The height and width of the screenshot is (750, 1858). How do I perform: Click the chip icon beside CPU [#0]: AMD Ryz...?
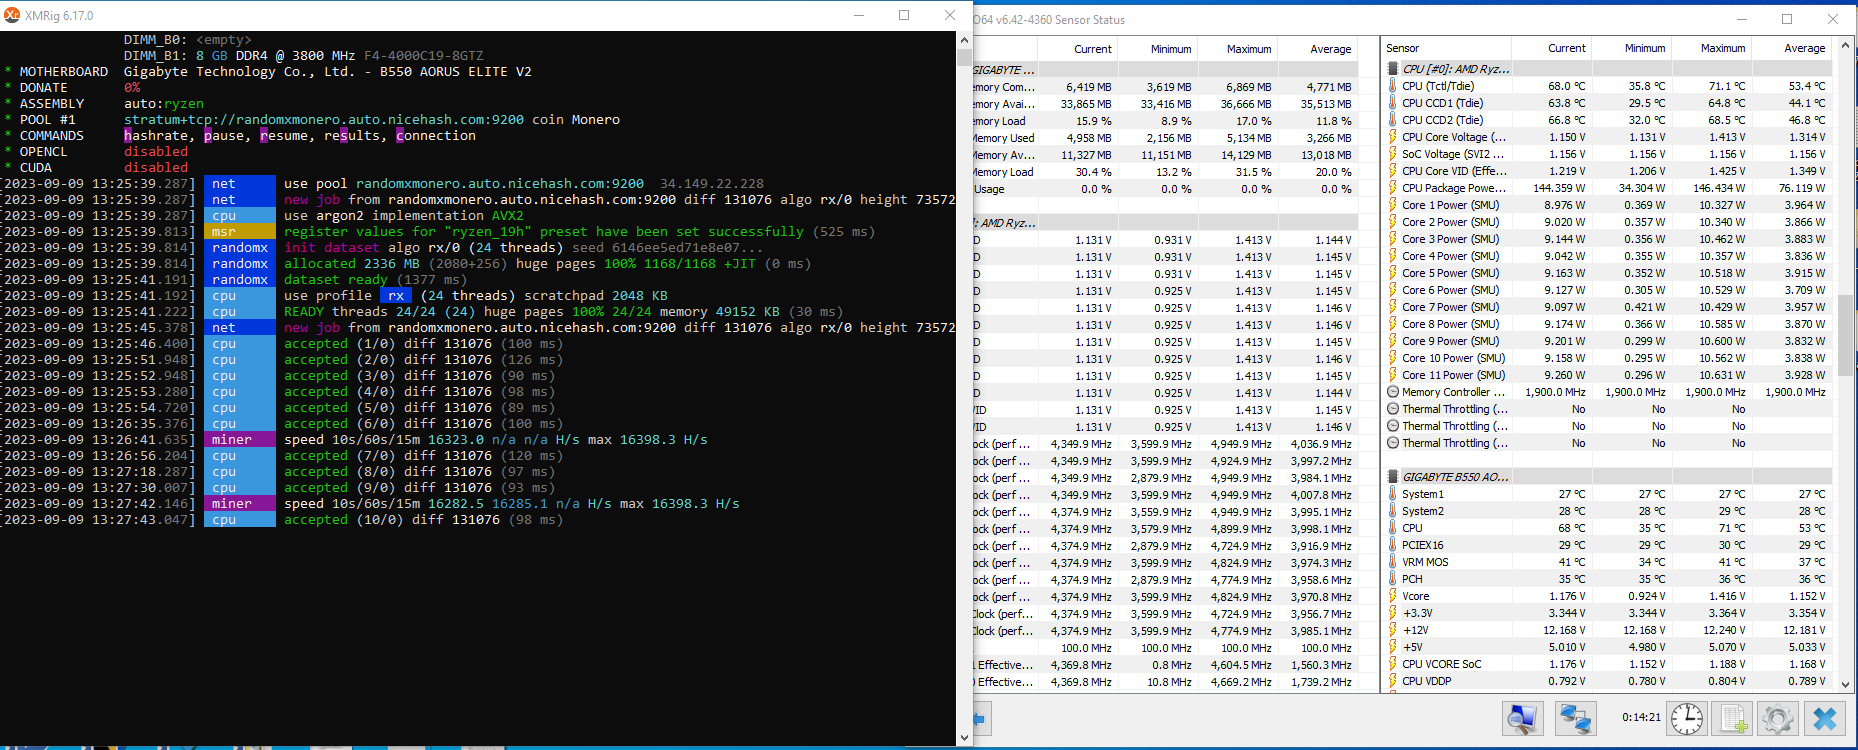(1393, 69)
